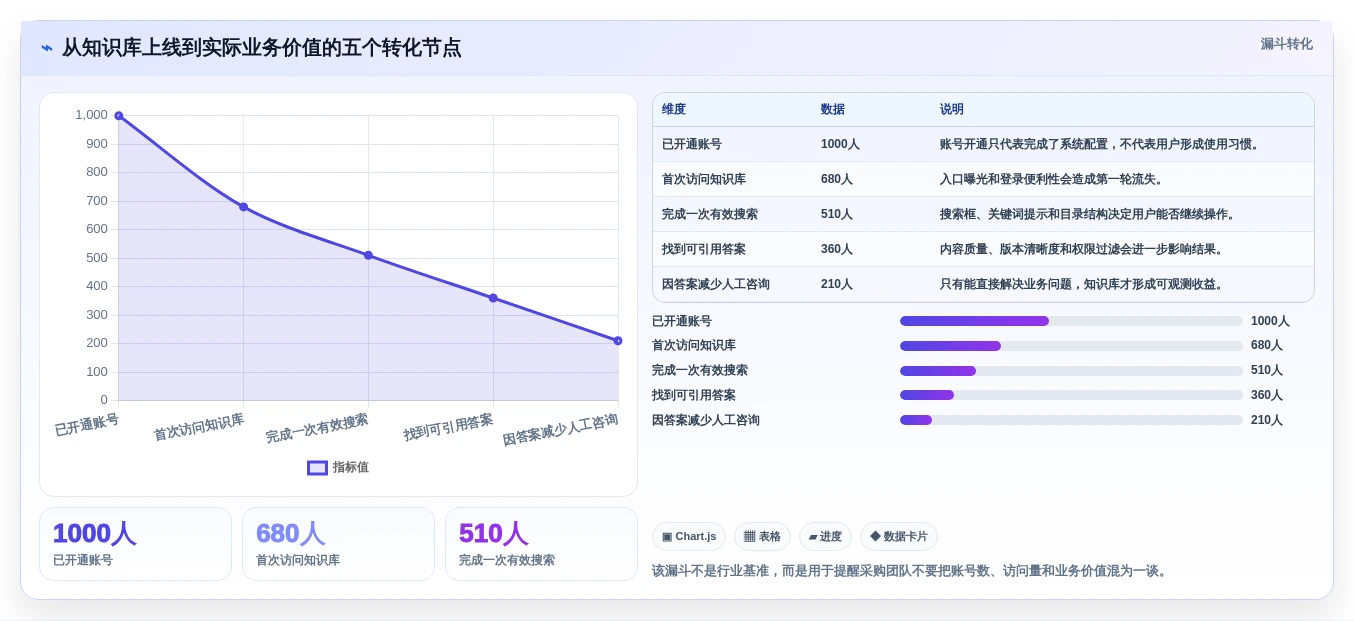
Task: Click the x-axis label 已开通账号
Action: [87, 425]
